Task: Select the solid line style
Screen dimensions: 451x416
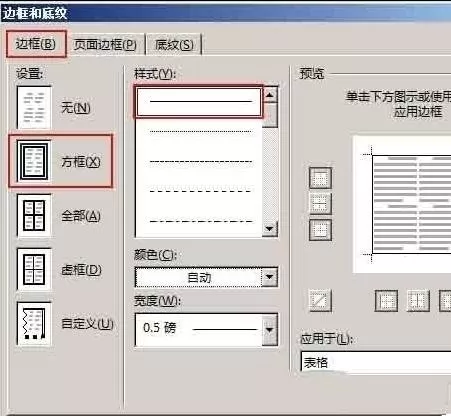Action: click(199, 101)
